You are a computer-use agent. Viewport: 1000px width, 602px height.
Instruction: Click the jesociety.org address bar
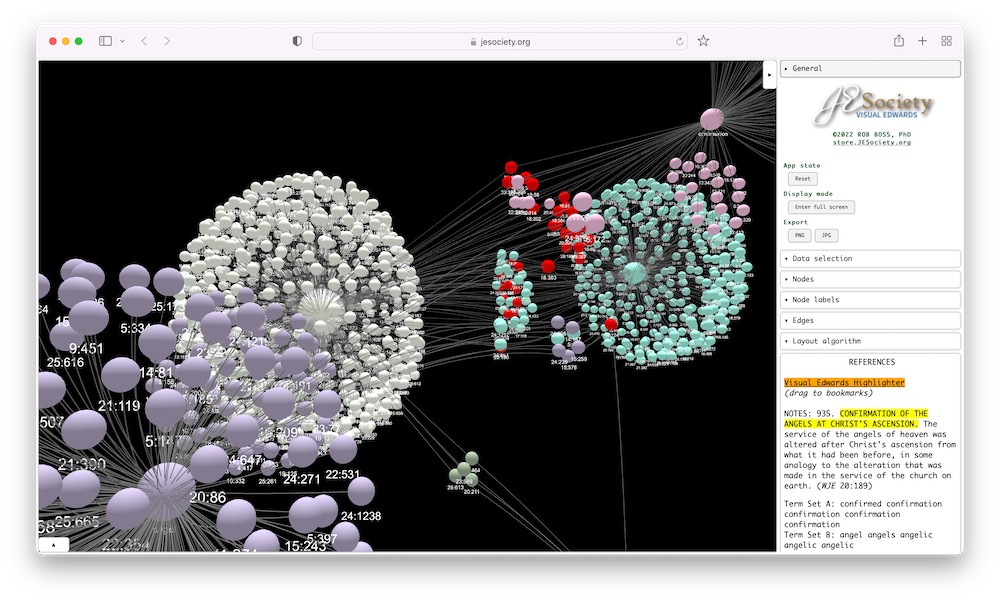(x=500, y=41)
